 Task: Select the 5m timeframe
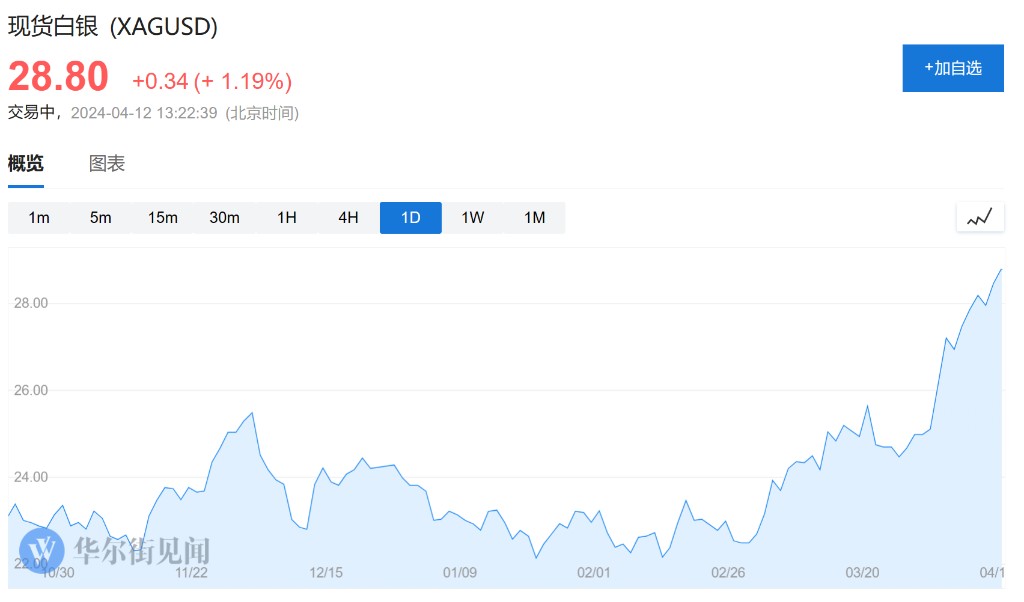[x=101, y=218]
